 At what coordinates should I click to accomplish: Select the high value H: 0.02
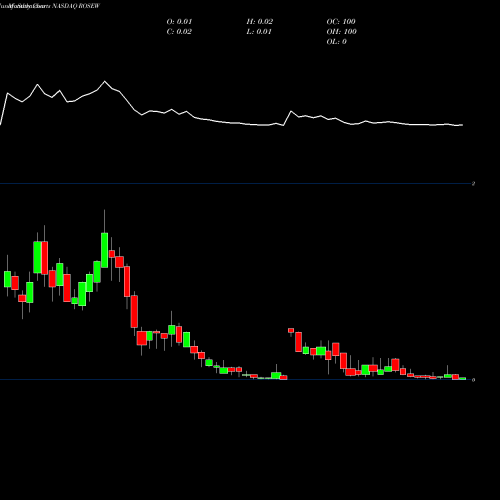(260, 22)
